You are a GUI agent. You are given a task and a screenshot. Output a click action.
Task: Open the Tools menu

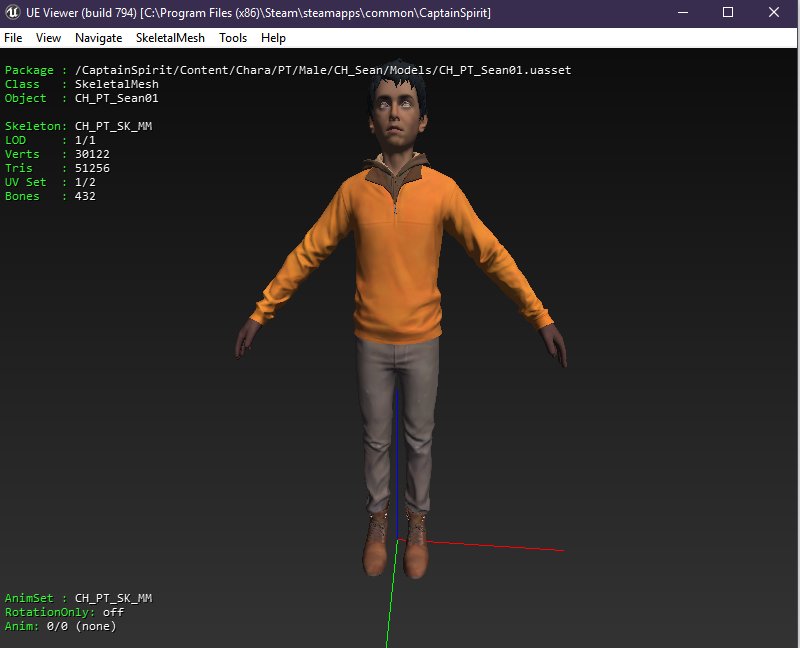233,38
